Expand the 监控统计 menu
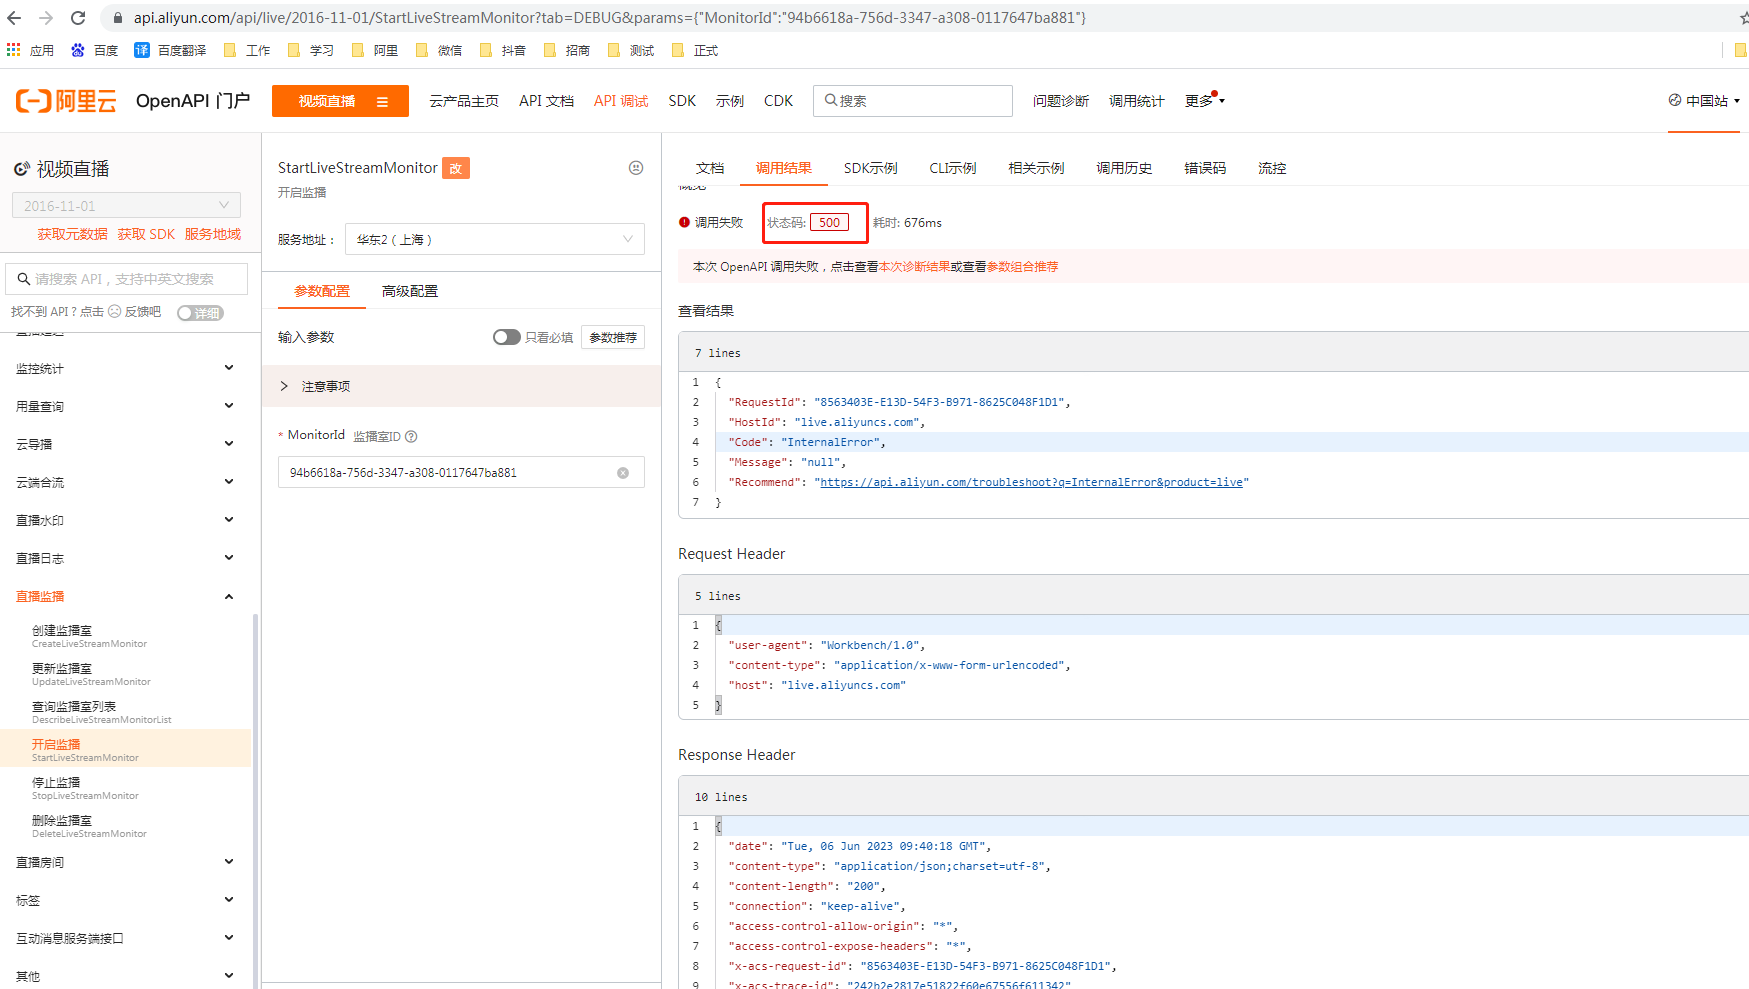This screenshot has width=1749, height=989. [125, 368]
